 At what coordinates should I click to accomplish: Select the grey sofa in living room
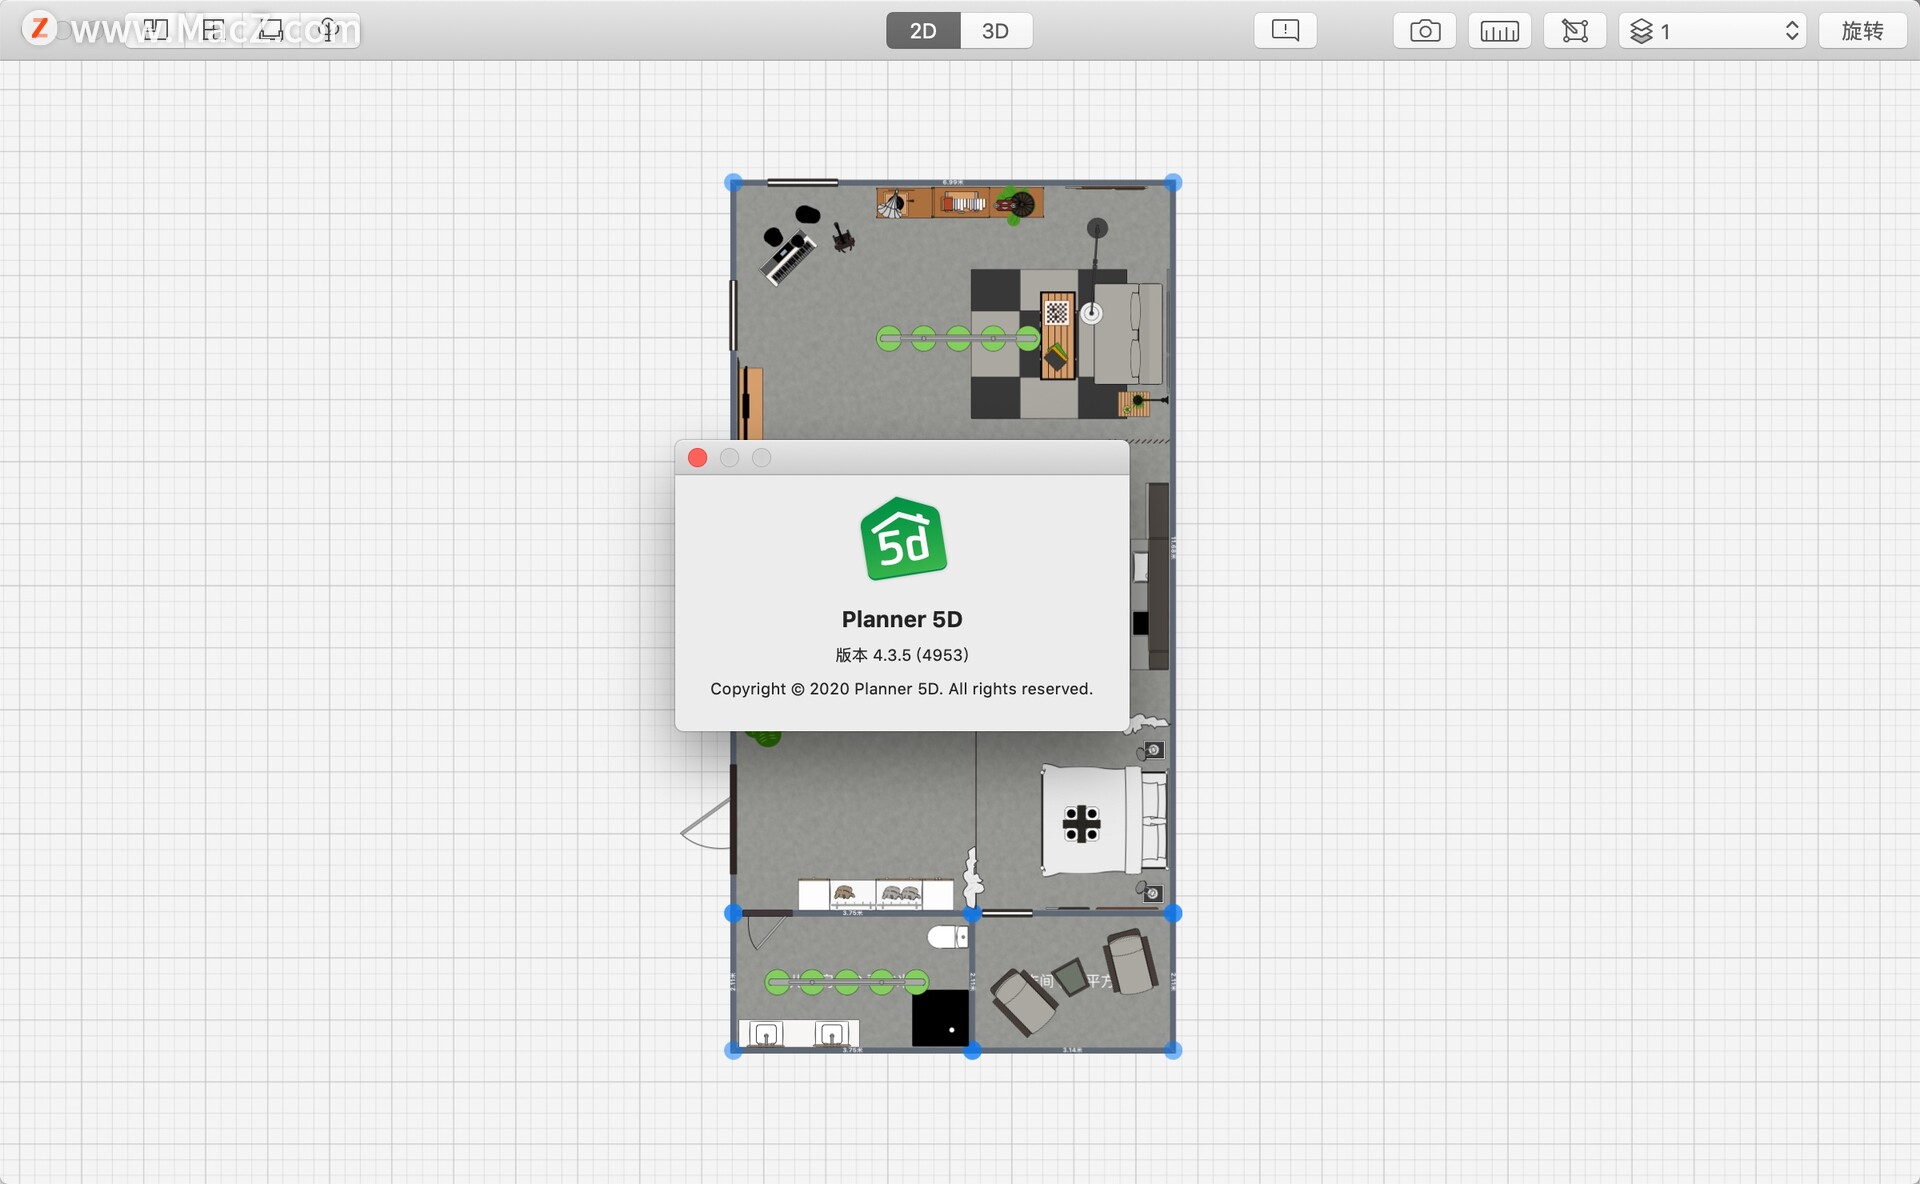click(x=1130, y=334)
